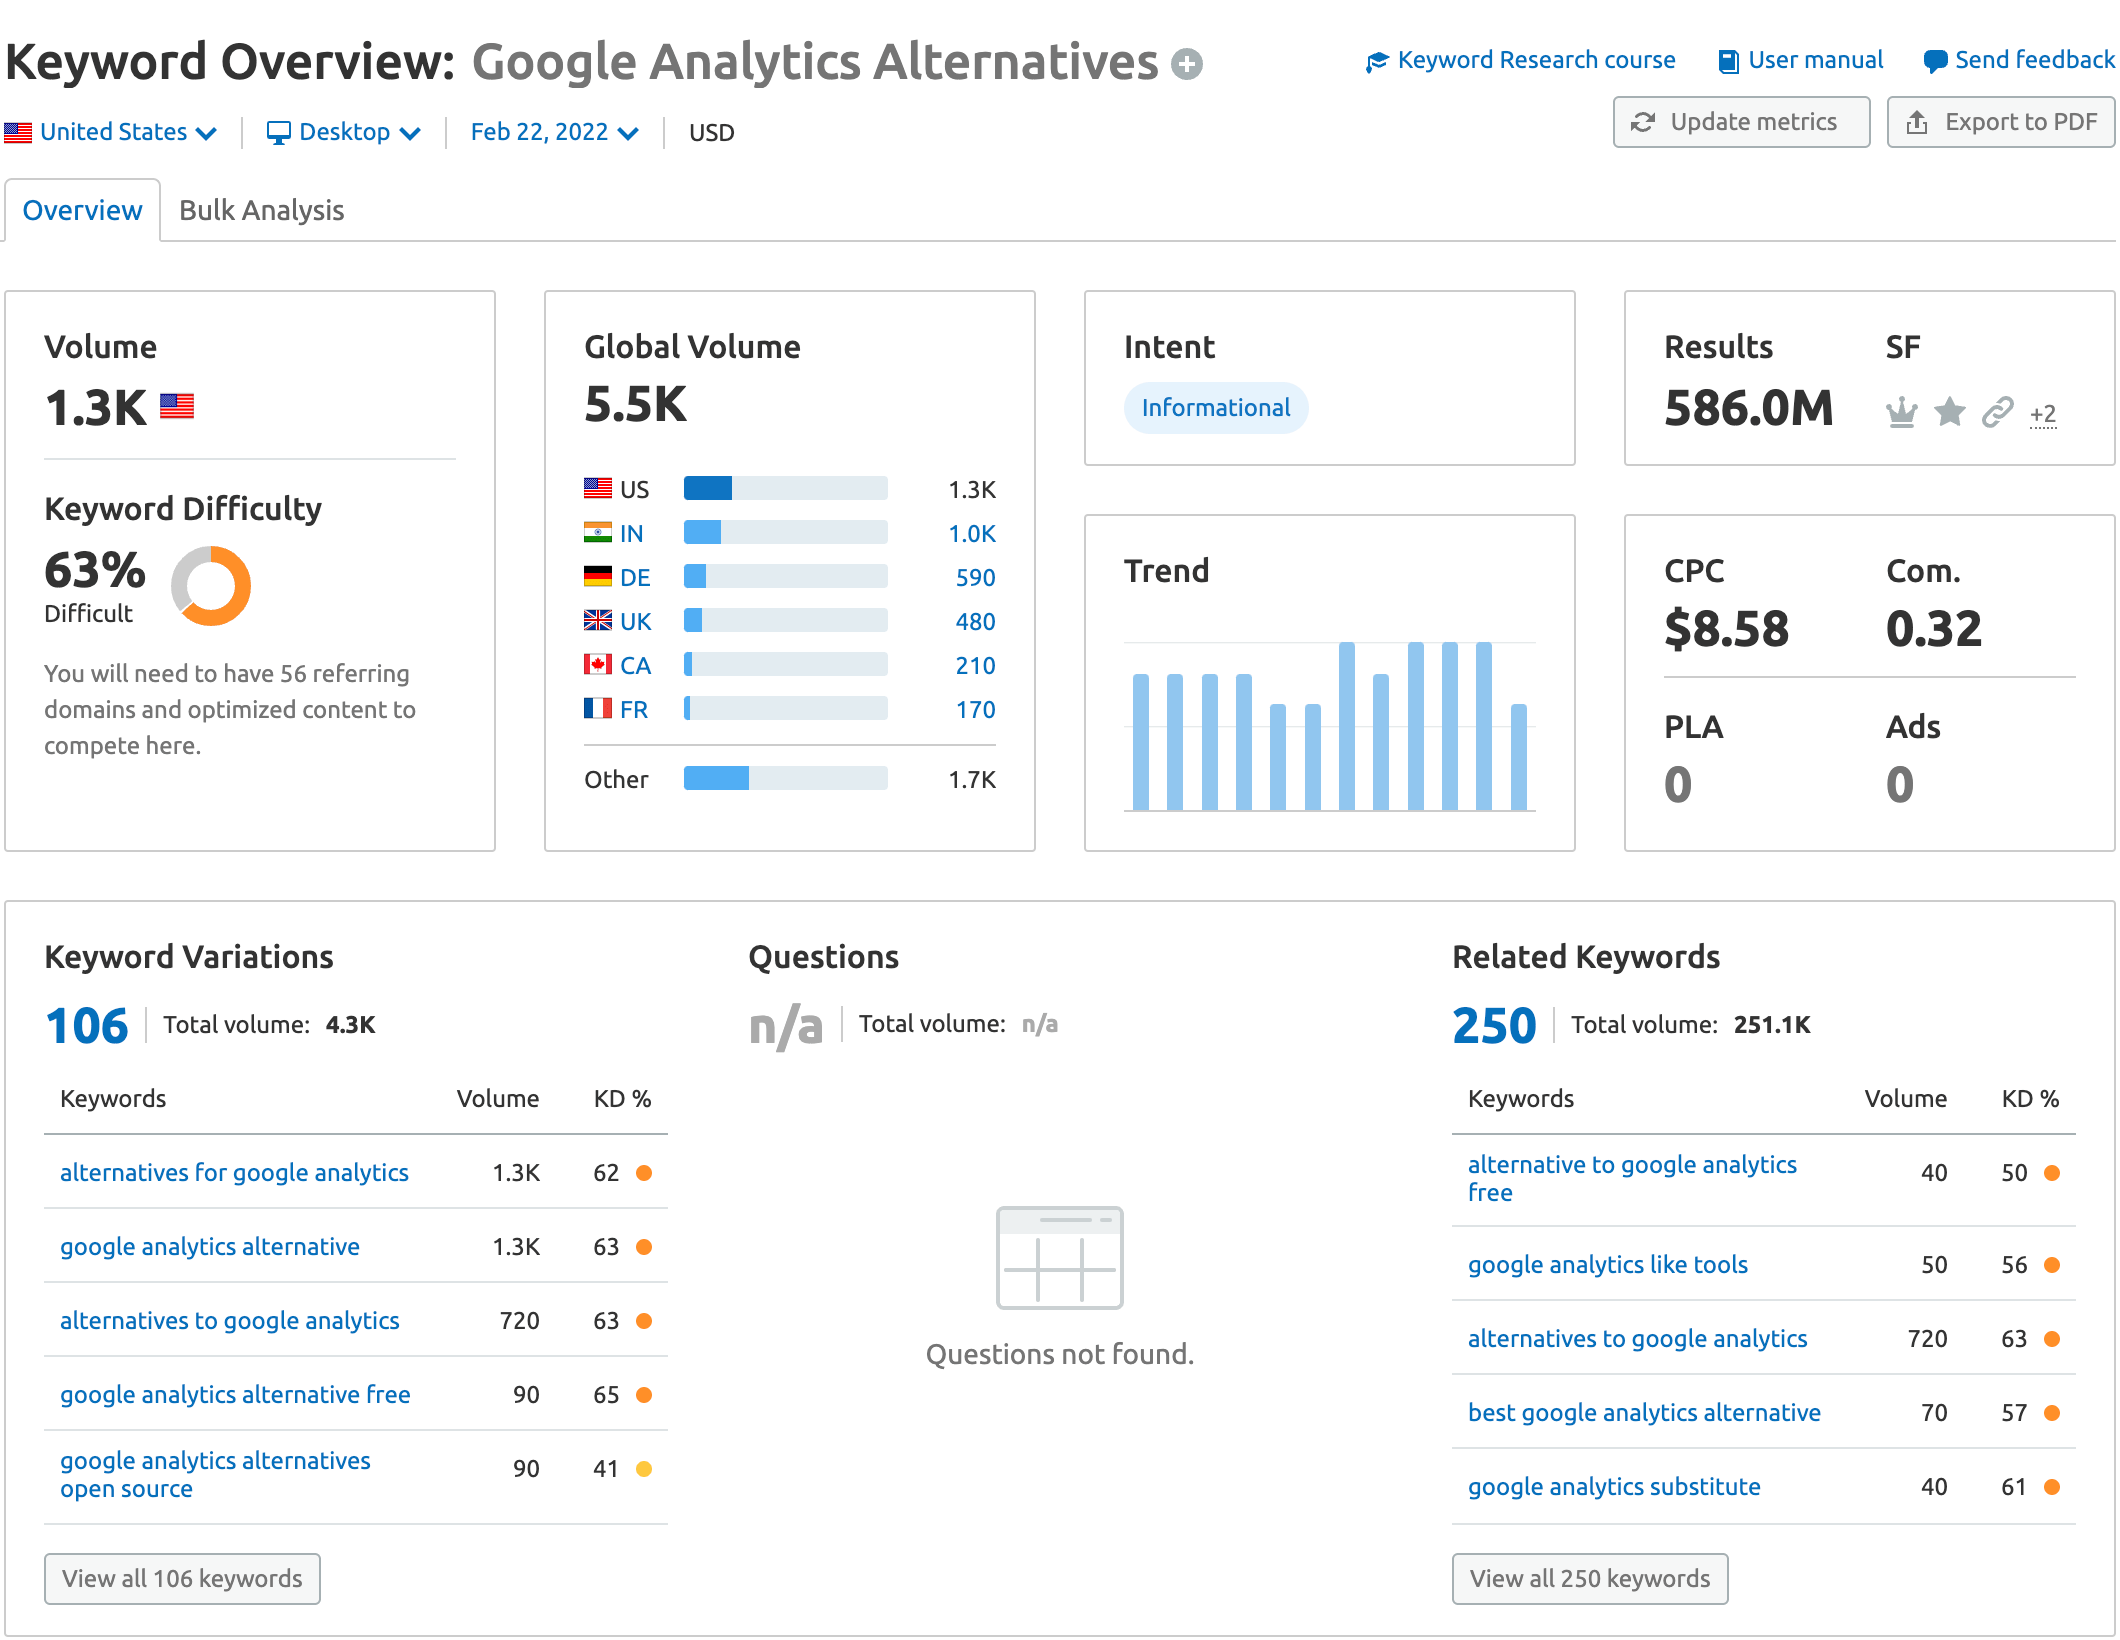This screenshot has height=1640, width=2120.
Task: Click the 480 UK volume value
Action: click(975, 621)
